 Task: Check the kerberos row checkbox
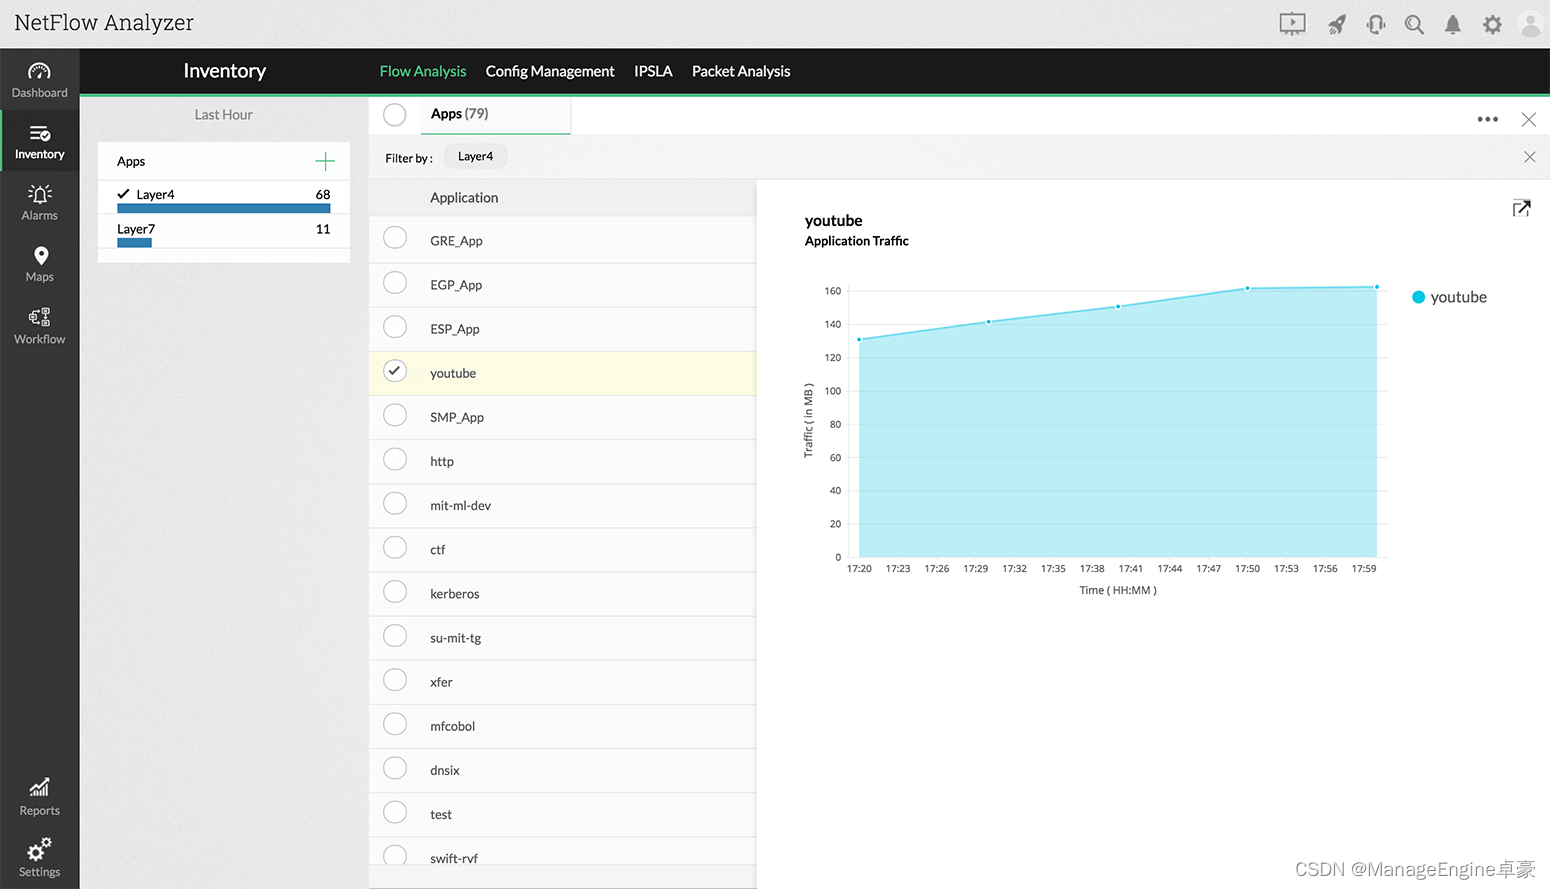pyautogui.click(x=395, y=591)
